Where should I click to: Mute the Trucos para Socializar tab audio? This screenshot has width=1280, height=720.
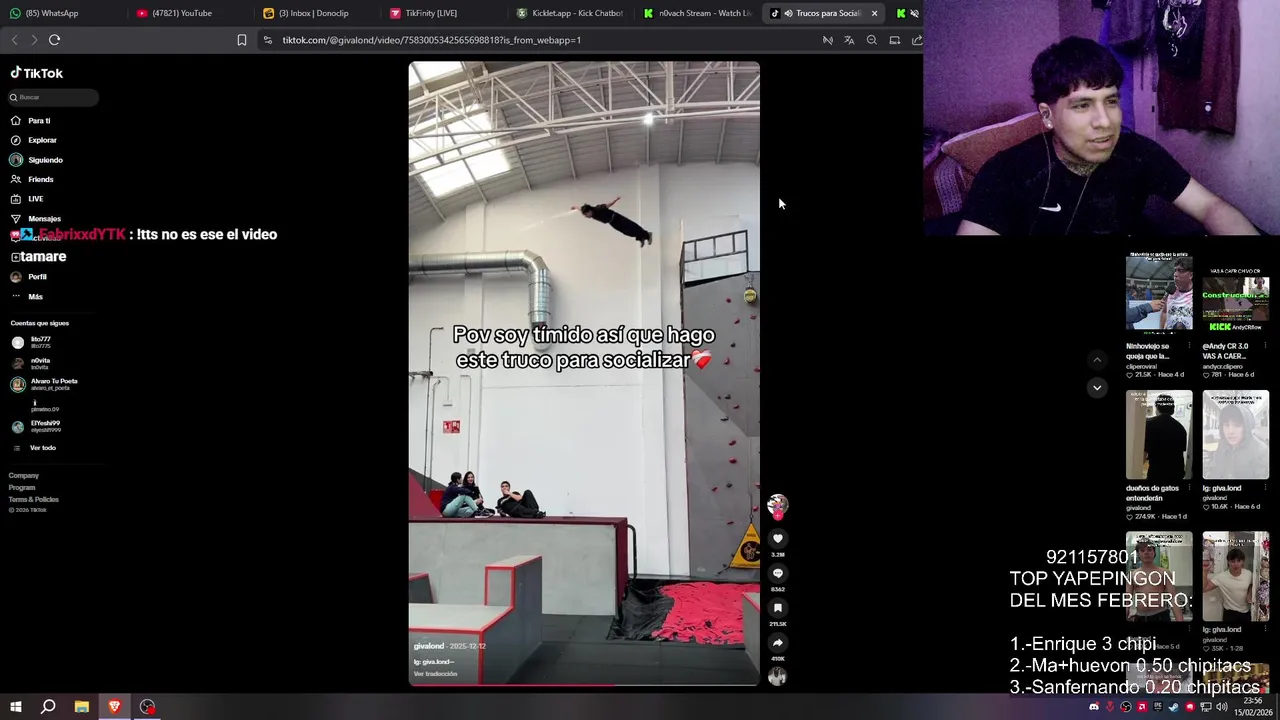(x=788, y=13)
